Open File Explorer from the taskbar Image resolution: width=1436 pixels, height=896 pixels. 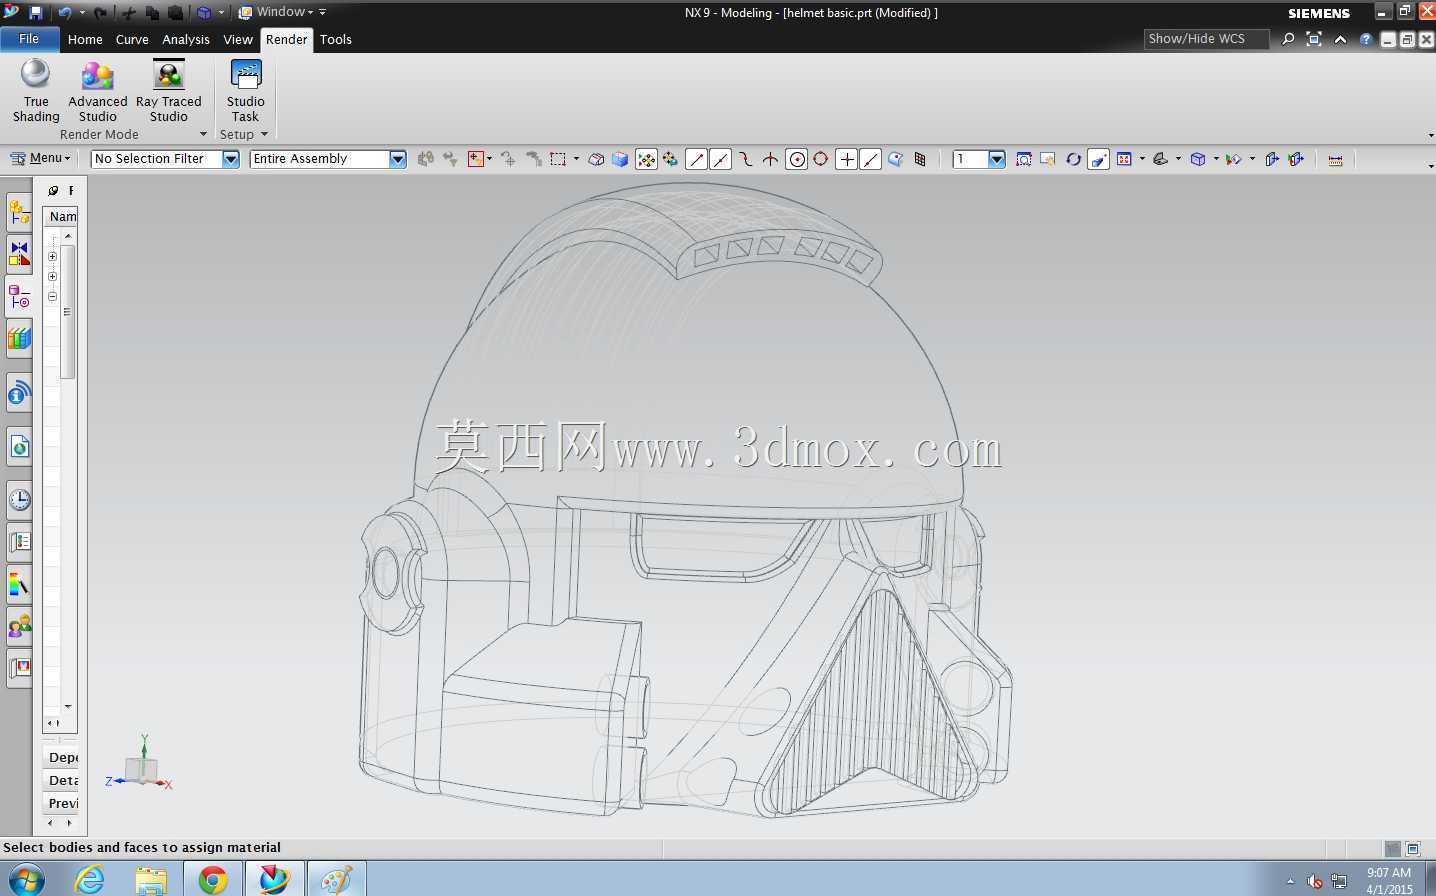[x=151, y=879]
